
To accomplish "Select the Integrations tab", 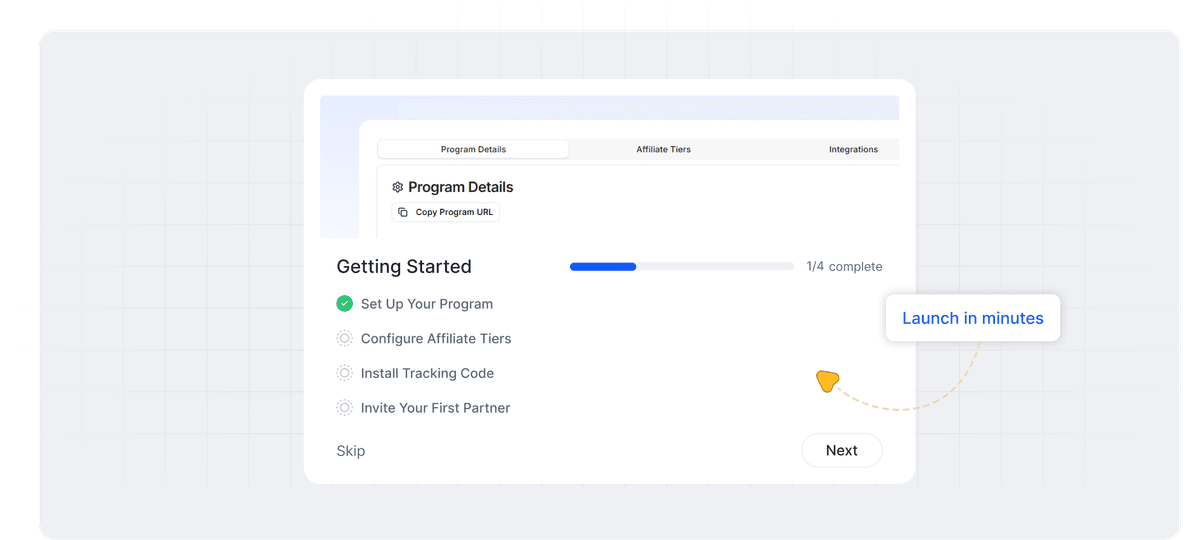I will (853, 150).
